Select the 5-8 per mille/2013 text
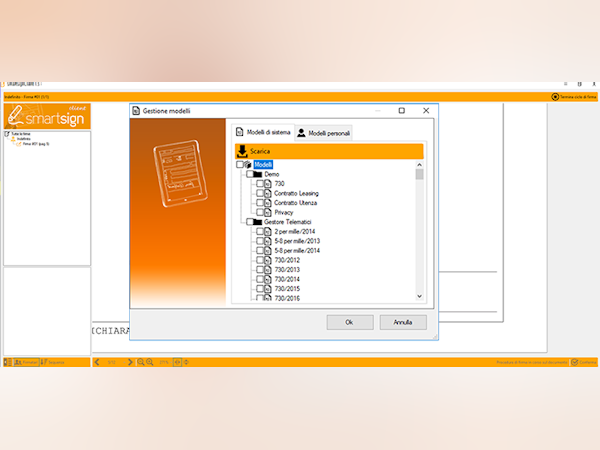Image resolution: width=600 pixels, height=450 pixels. (x=297, y=241)
